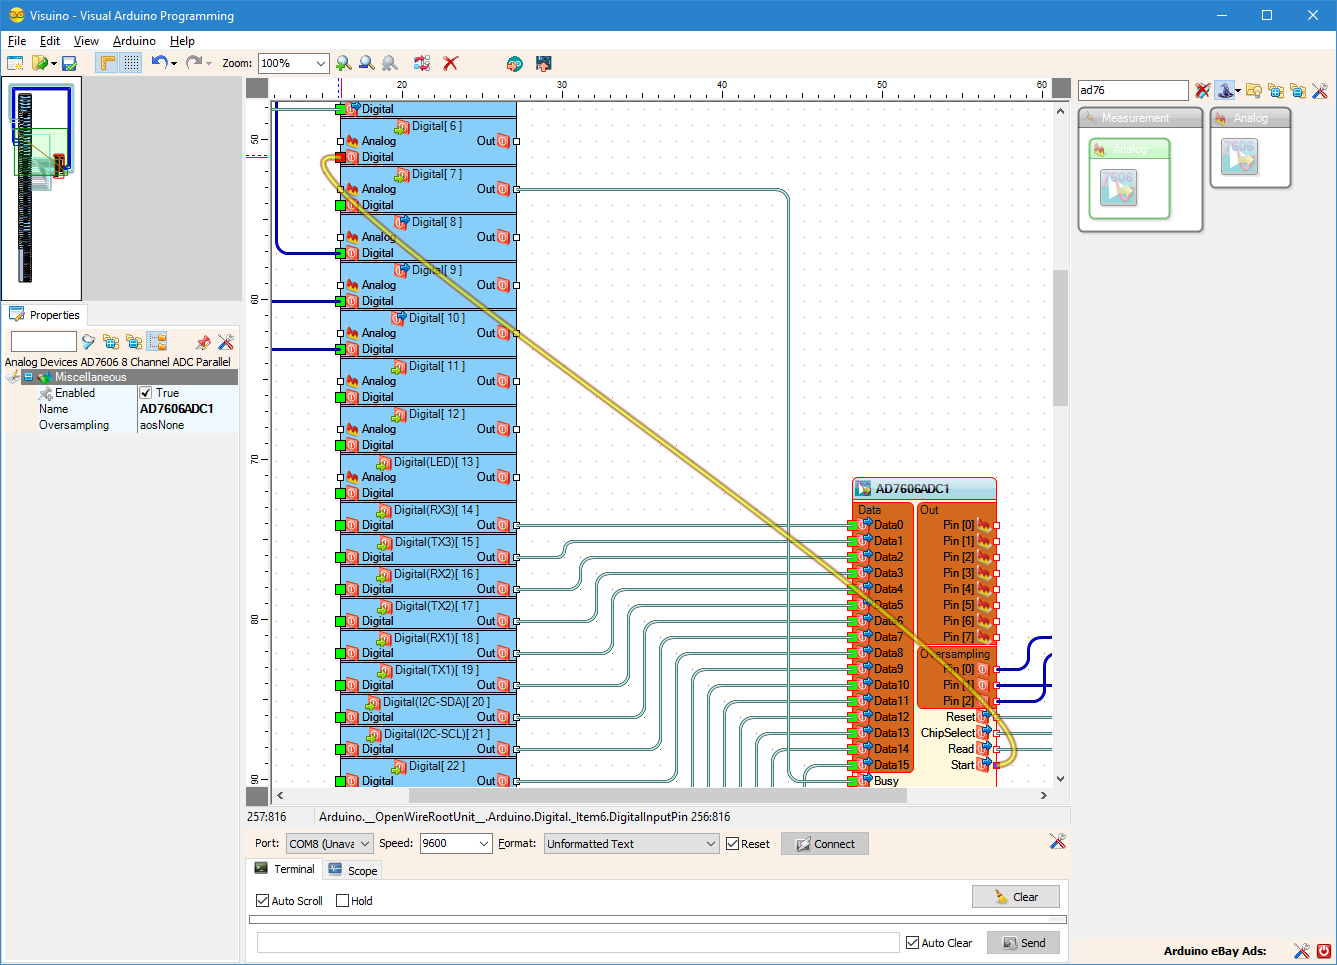Click the Oversampling value aosNone
Screen dimensions: 1337x965
click(x=162, y=425)
